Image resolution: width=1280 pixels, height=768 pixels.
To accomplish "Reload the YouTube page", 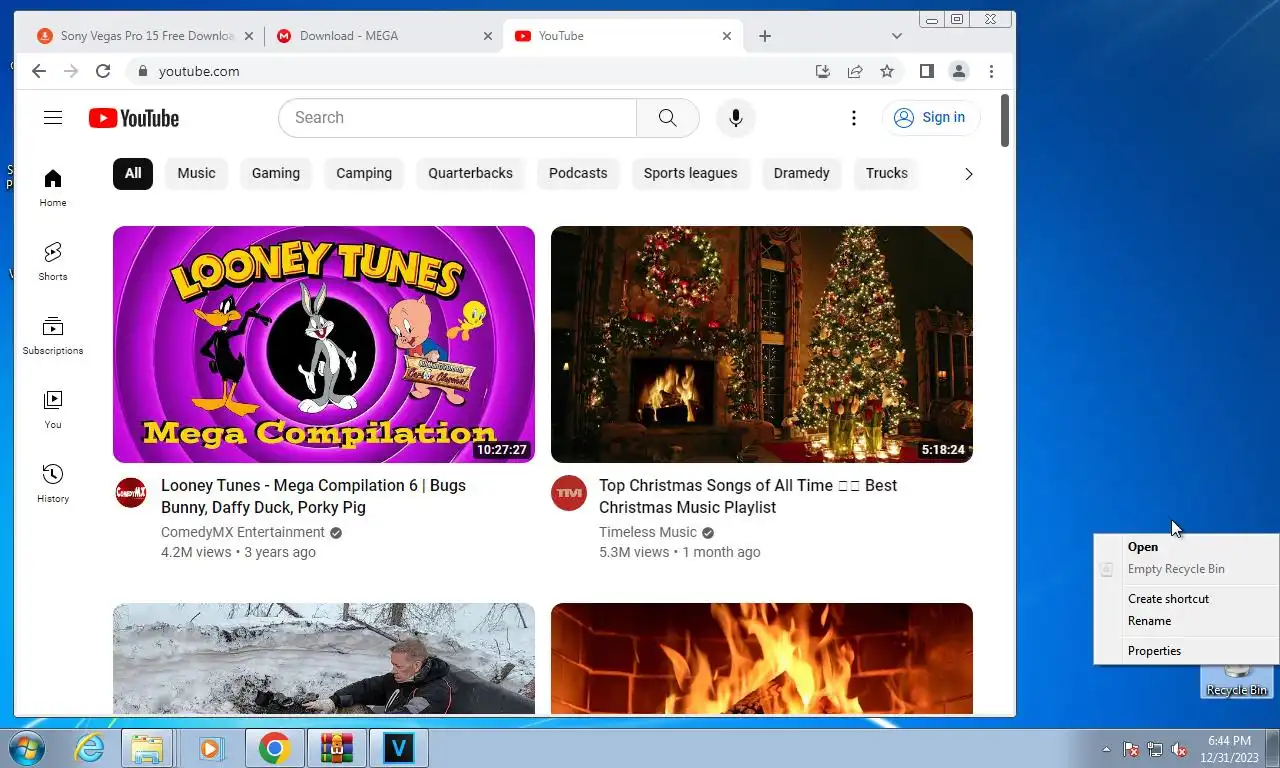I will tap(102, 71).
